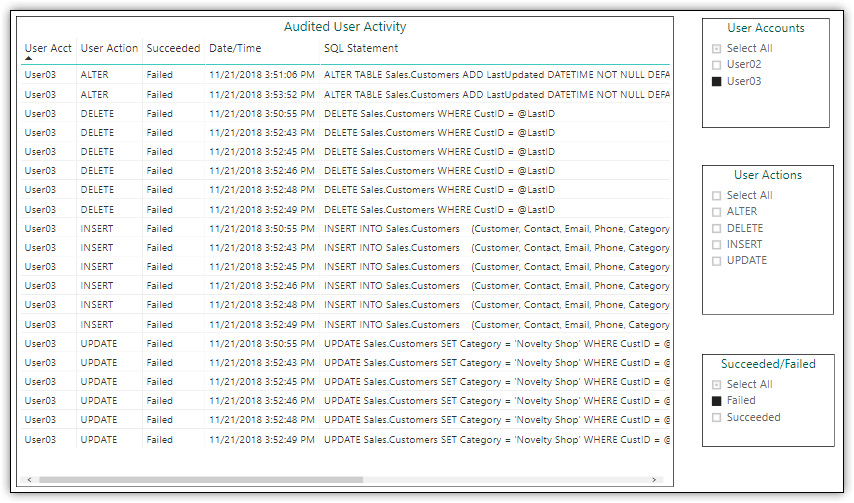Select the ALTER cell in the 3:51:06 PM row
The image size is (854, 503).
[94, 75]
